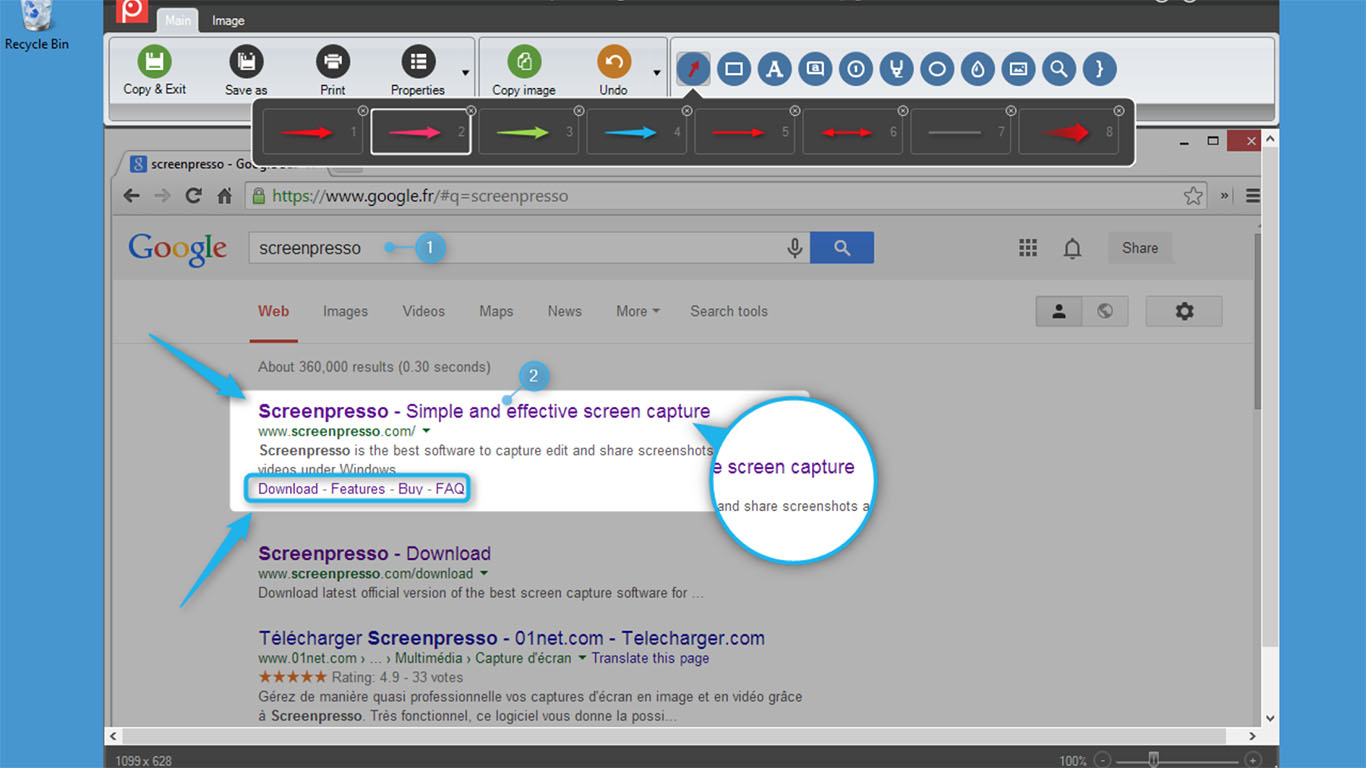Open Search tools

pyautogui.click(x=729, y=311)
